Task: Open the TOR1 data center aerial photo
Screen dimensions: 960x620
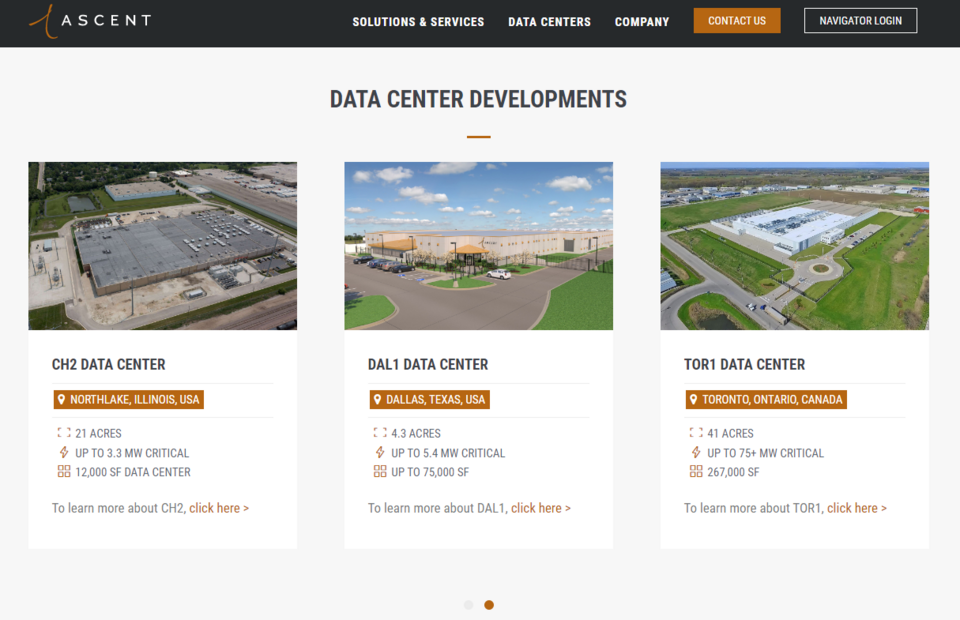Action: coord(795,246)
